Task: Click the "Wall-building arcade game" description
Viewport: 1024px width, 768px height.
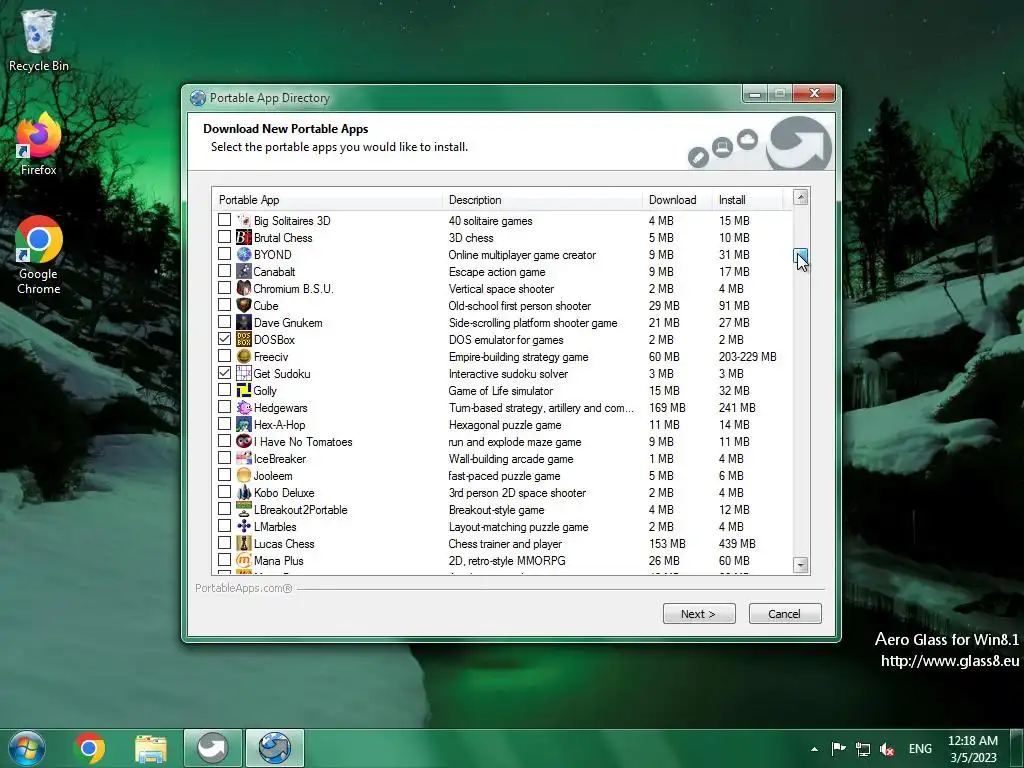Action: pyautogui.click(x=511, y=458)
